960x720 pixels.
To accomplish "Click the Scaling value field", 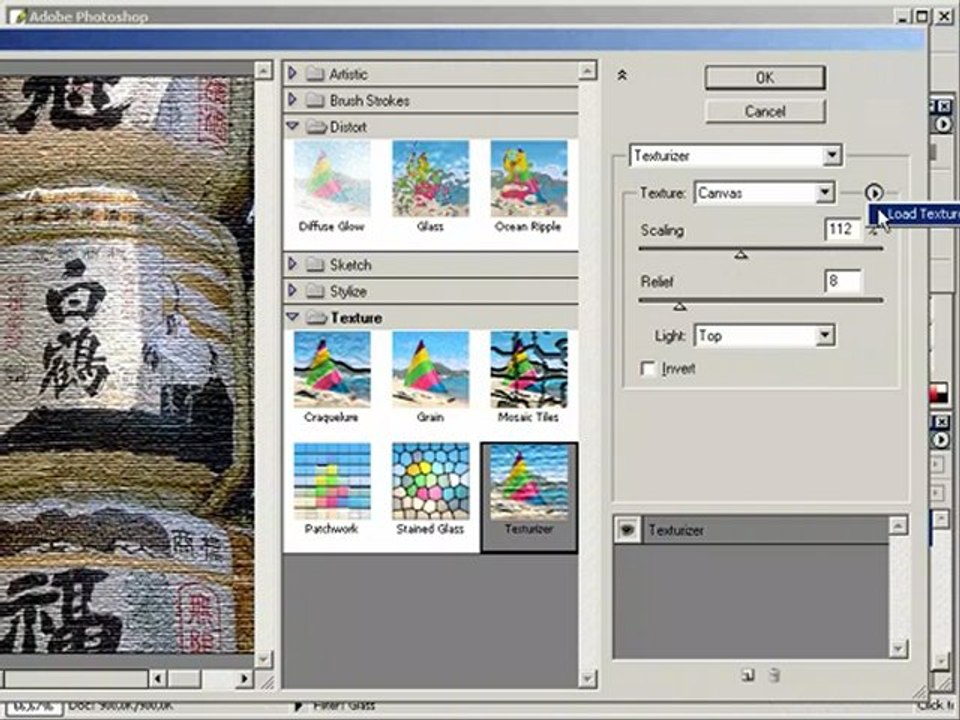I will click(842, 230).
